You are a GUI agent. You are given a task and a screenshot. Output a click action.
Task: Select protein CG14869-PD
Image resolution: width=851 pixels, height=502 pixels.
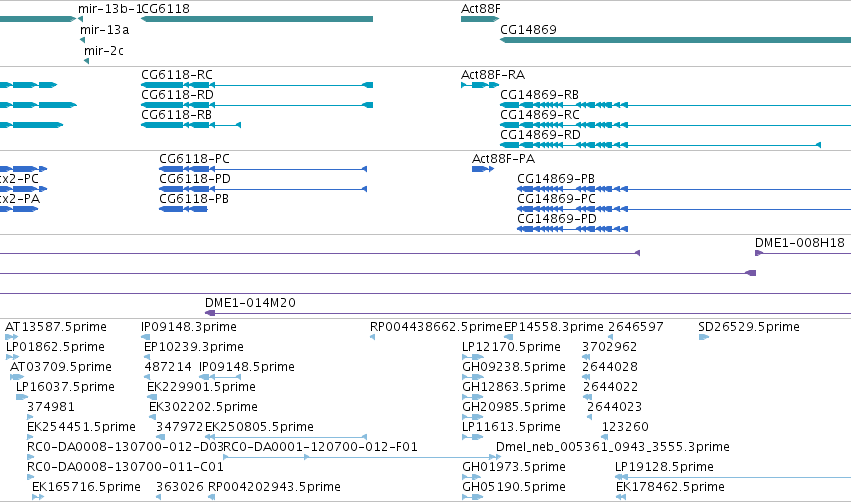pyautogui.click(x=573, y=229)
